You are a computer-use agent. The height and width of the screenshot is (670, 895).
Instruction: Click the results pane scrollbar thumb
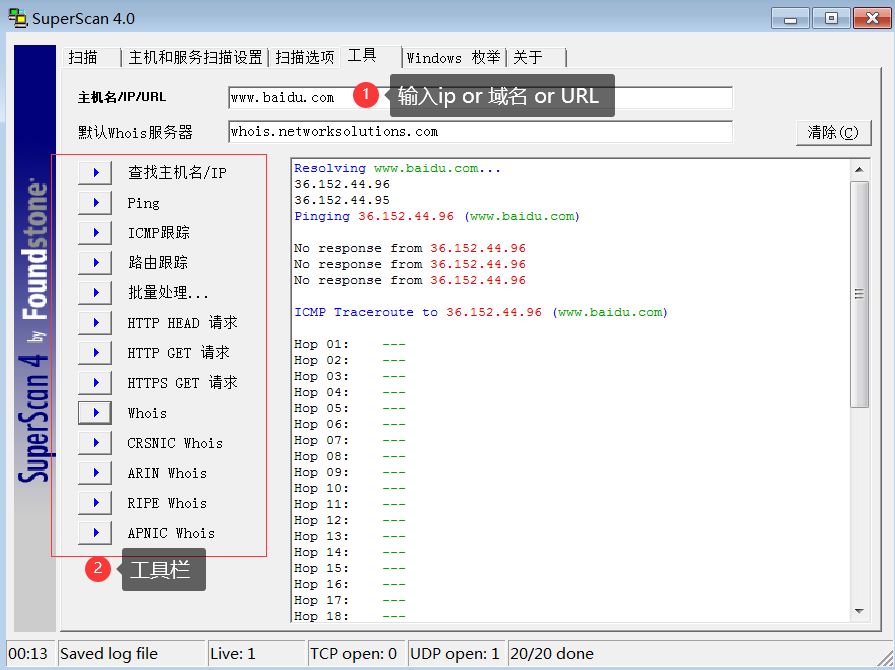859,294
